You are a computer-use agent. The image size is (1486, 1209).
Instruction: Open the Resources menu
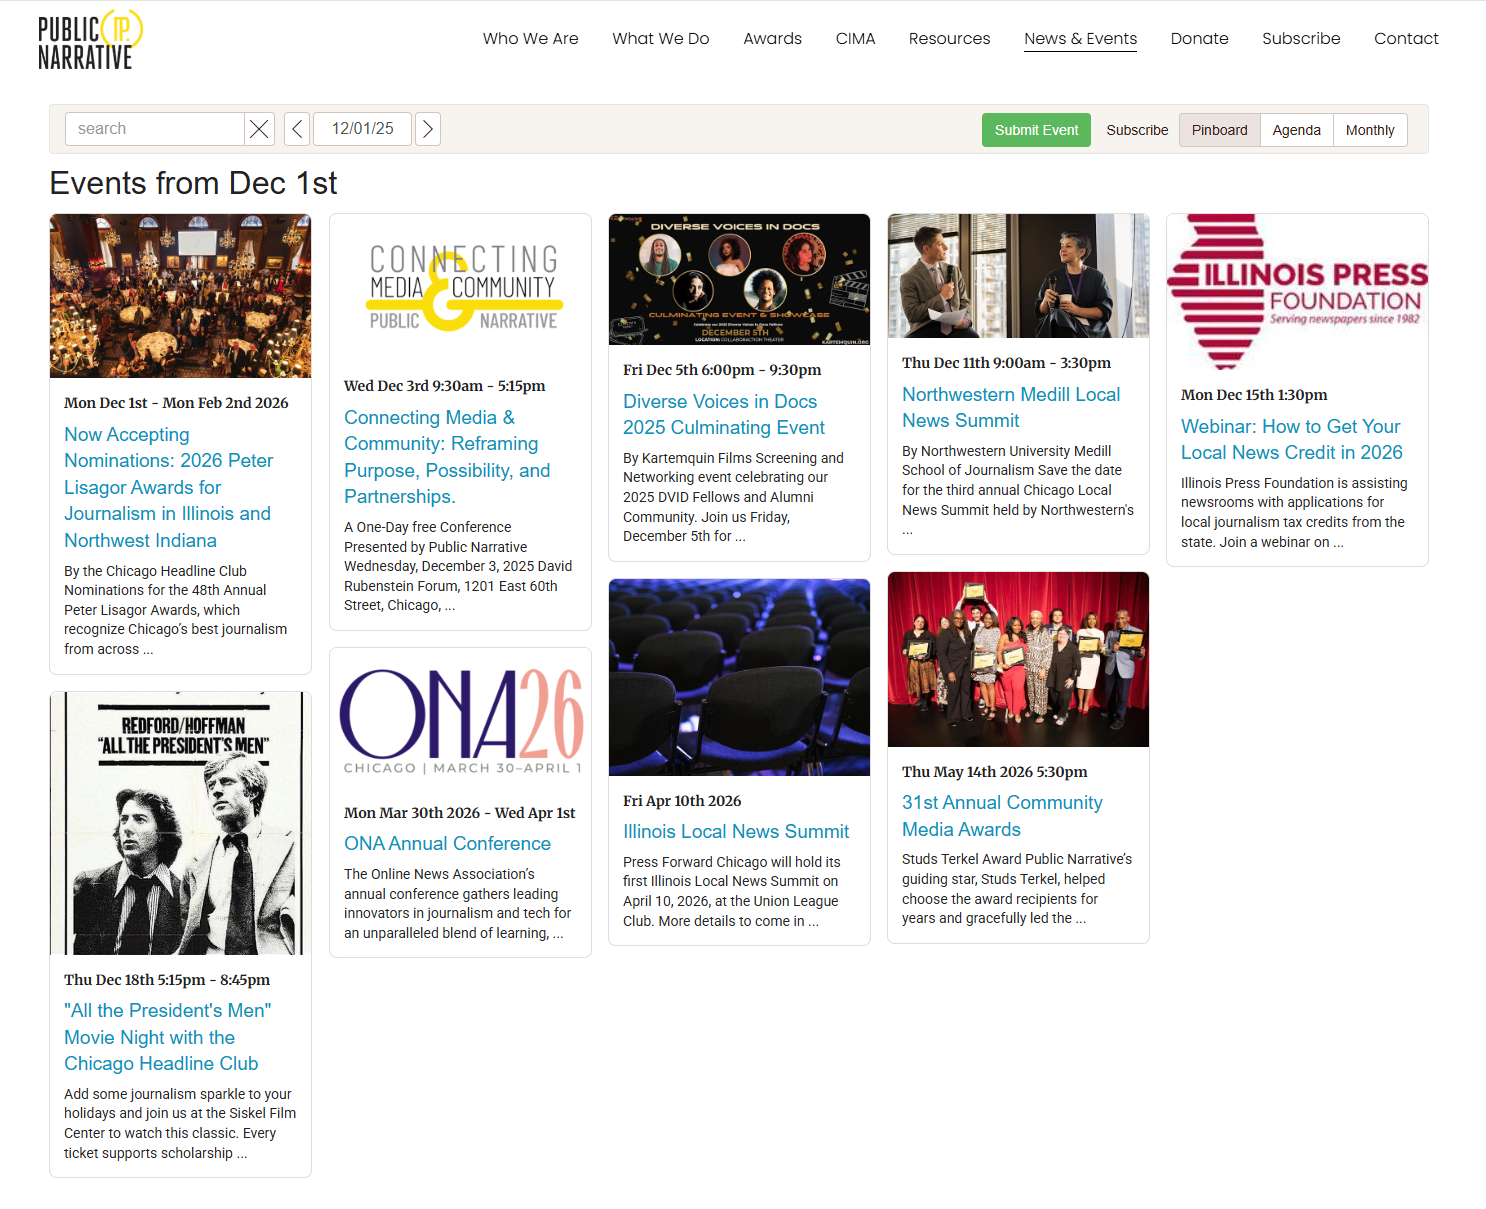point(950,39)
